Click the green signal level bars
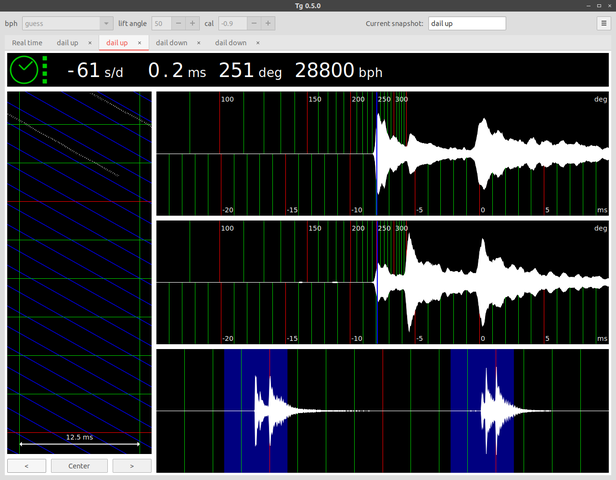This screenshot has width=616, height=480. tap(45, 70)
